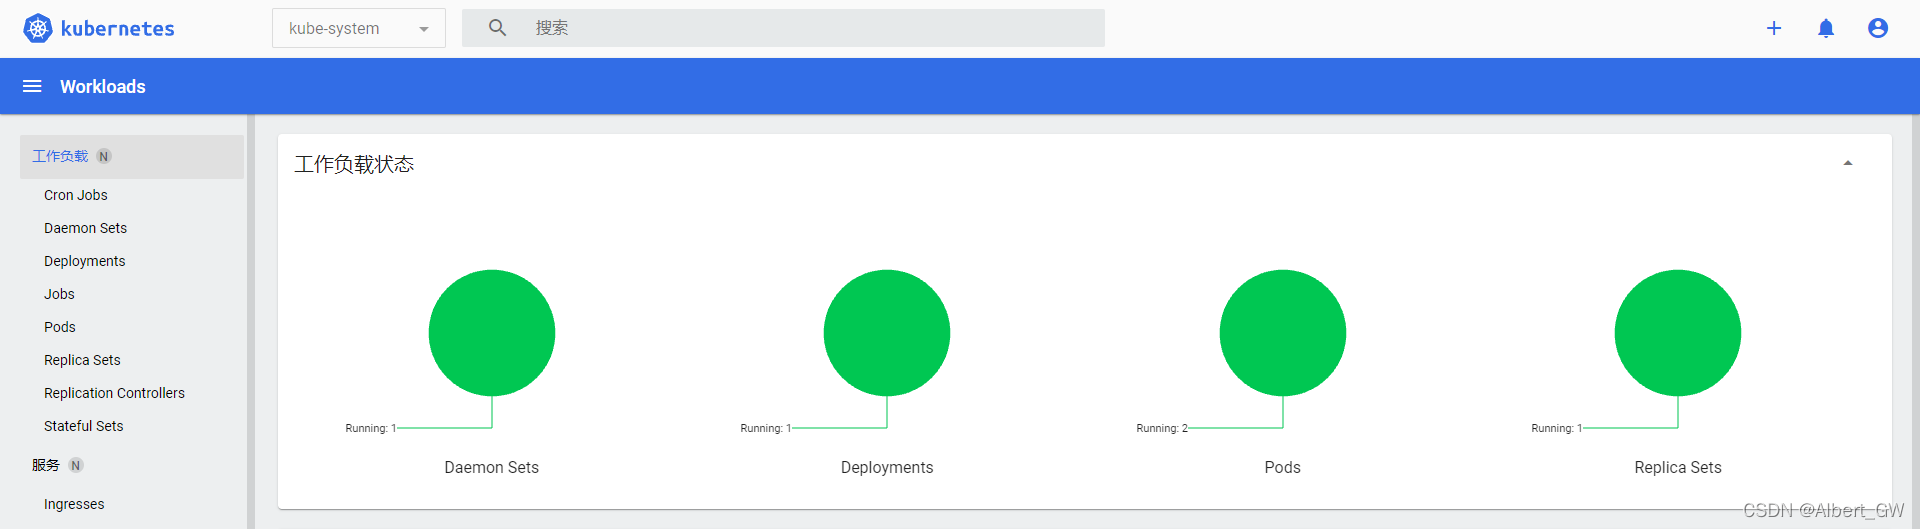
Task: Click the N badge beside 工作负载
Action: [x=104, y=157]
